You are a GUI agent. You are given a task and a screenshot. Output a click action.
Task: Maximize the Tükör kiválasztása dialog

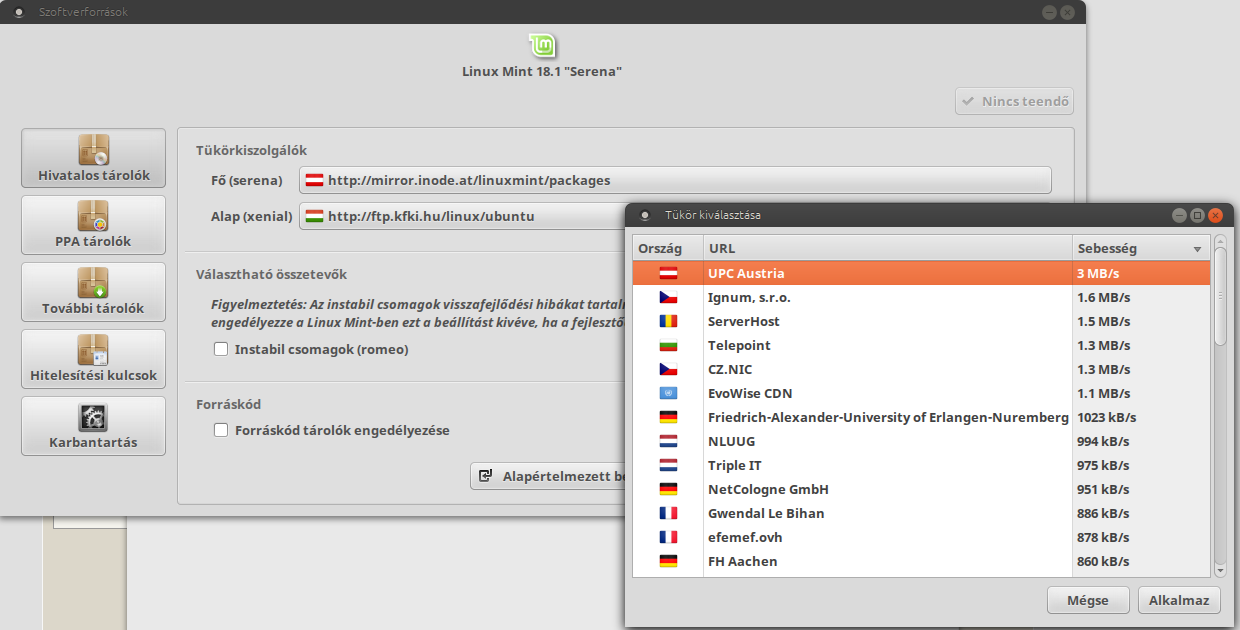pos(1197,215)
